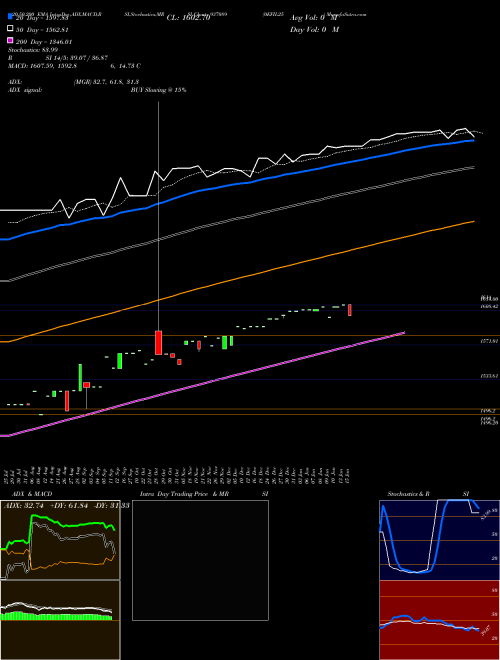Click the 'Intra Day Trading Price & MR' title
Image resolution: width=500 pixels, height=660 pixels.
pos(184,494)
